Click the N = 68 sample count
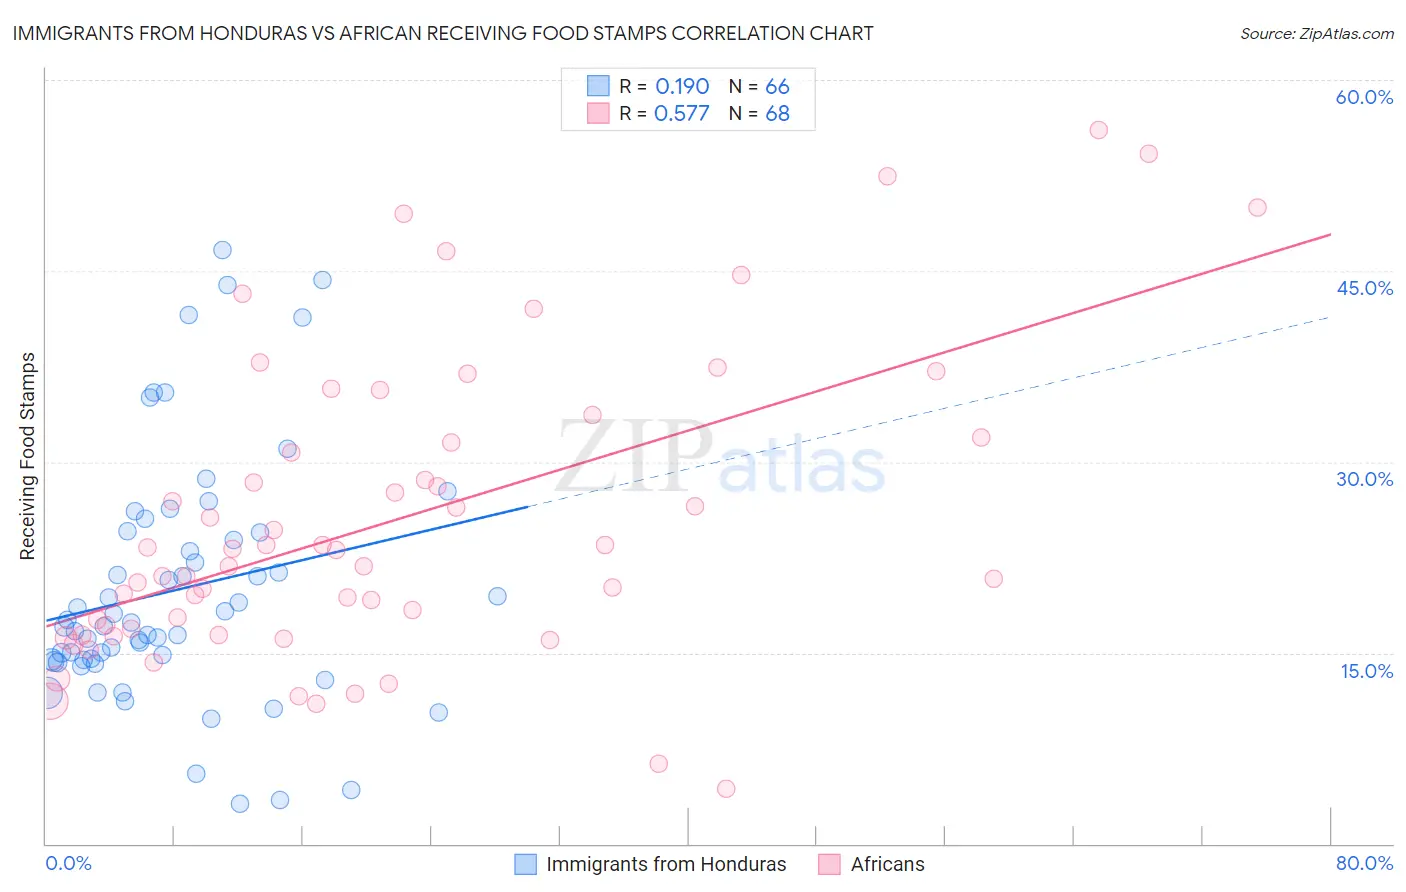The height and width of the screenshot is (892, 1406). (759, 113)
